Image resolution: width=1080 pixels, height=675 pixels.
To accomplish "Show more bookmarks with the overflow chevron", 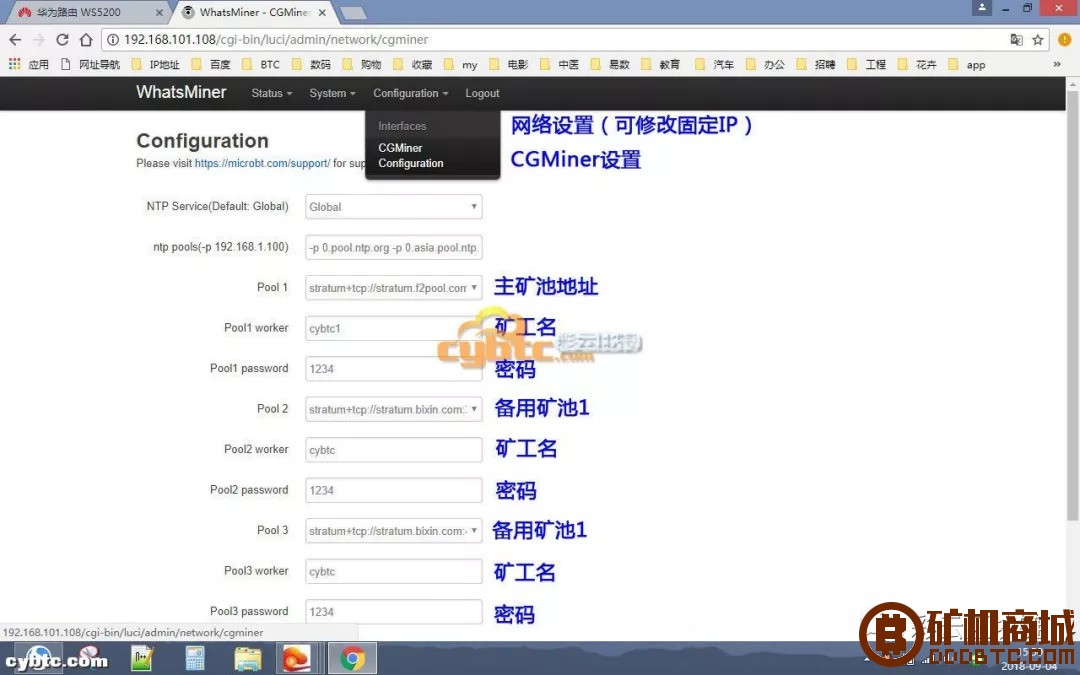I will pos(1057,64).
